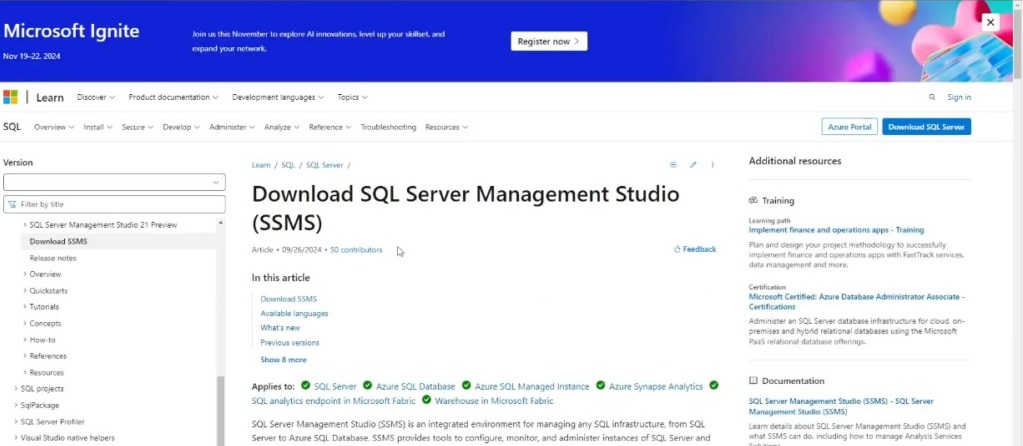Expand the Overview sidebar node

[42, 275]
